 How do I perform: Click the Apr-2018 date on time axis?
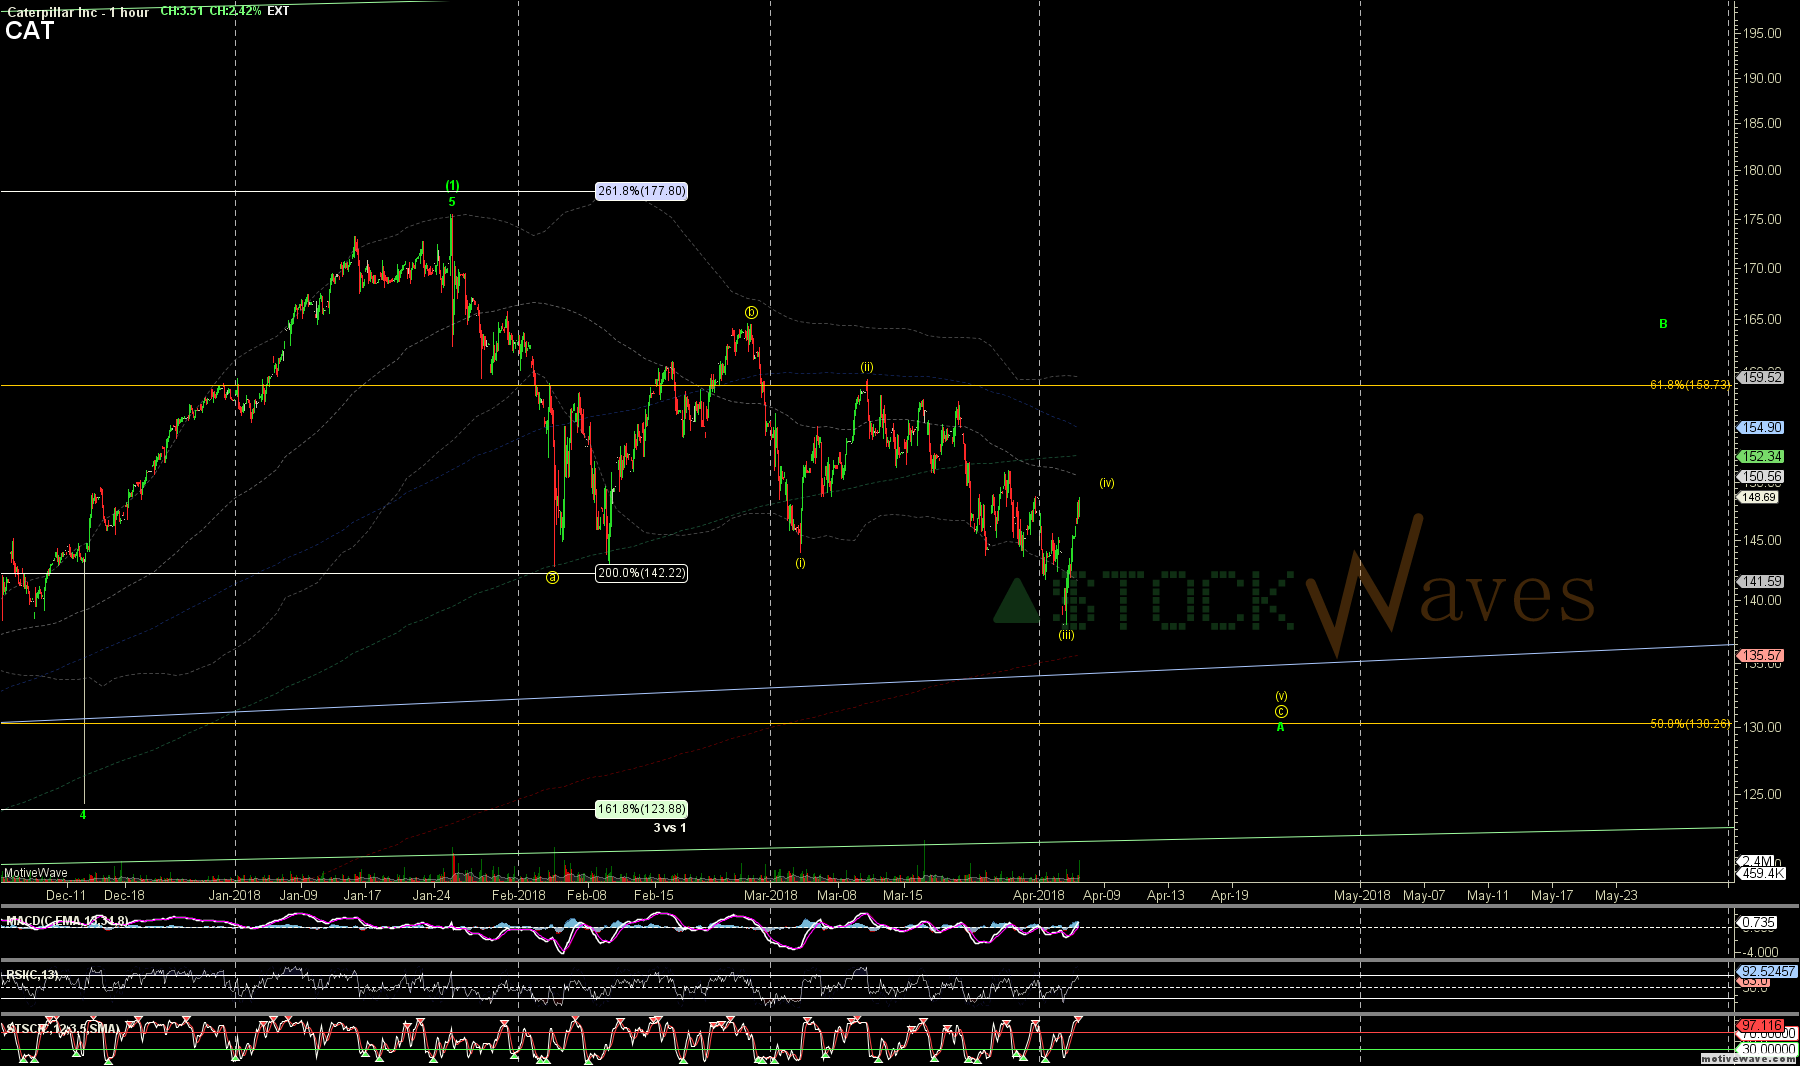point(1039,896)
